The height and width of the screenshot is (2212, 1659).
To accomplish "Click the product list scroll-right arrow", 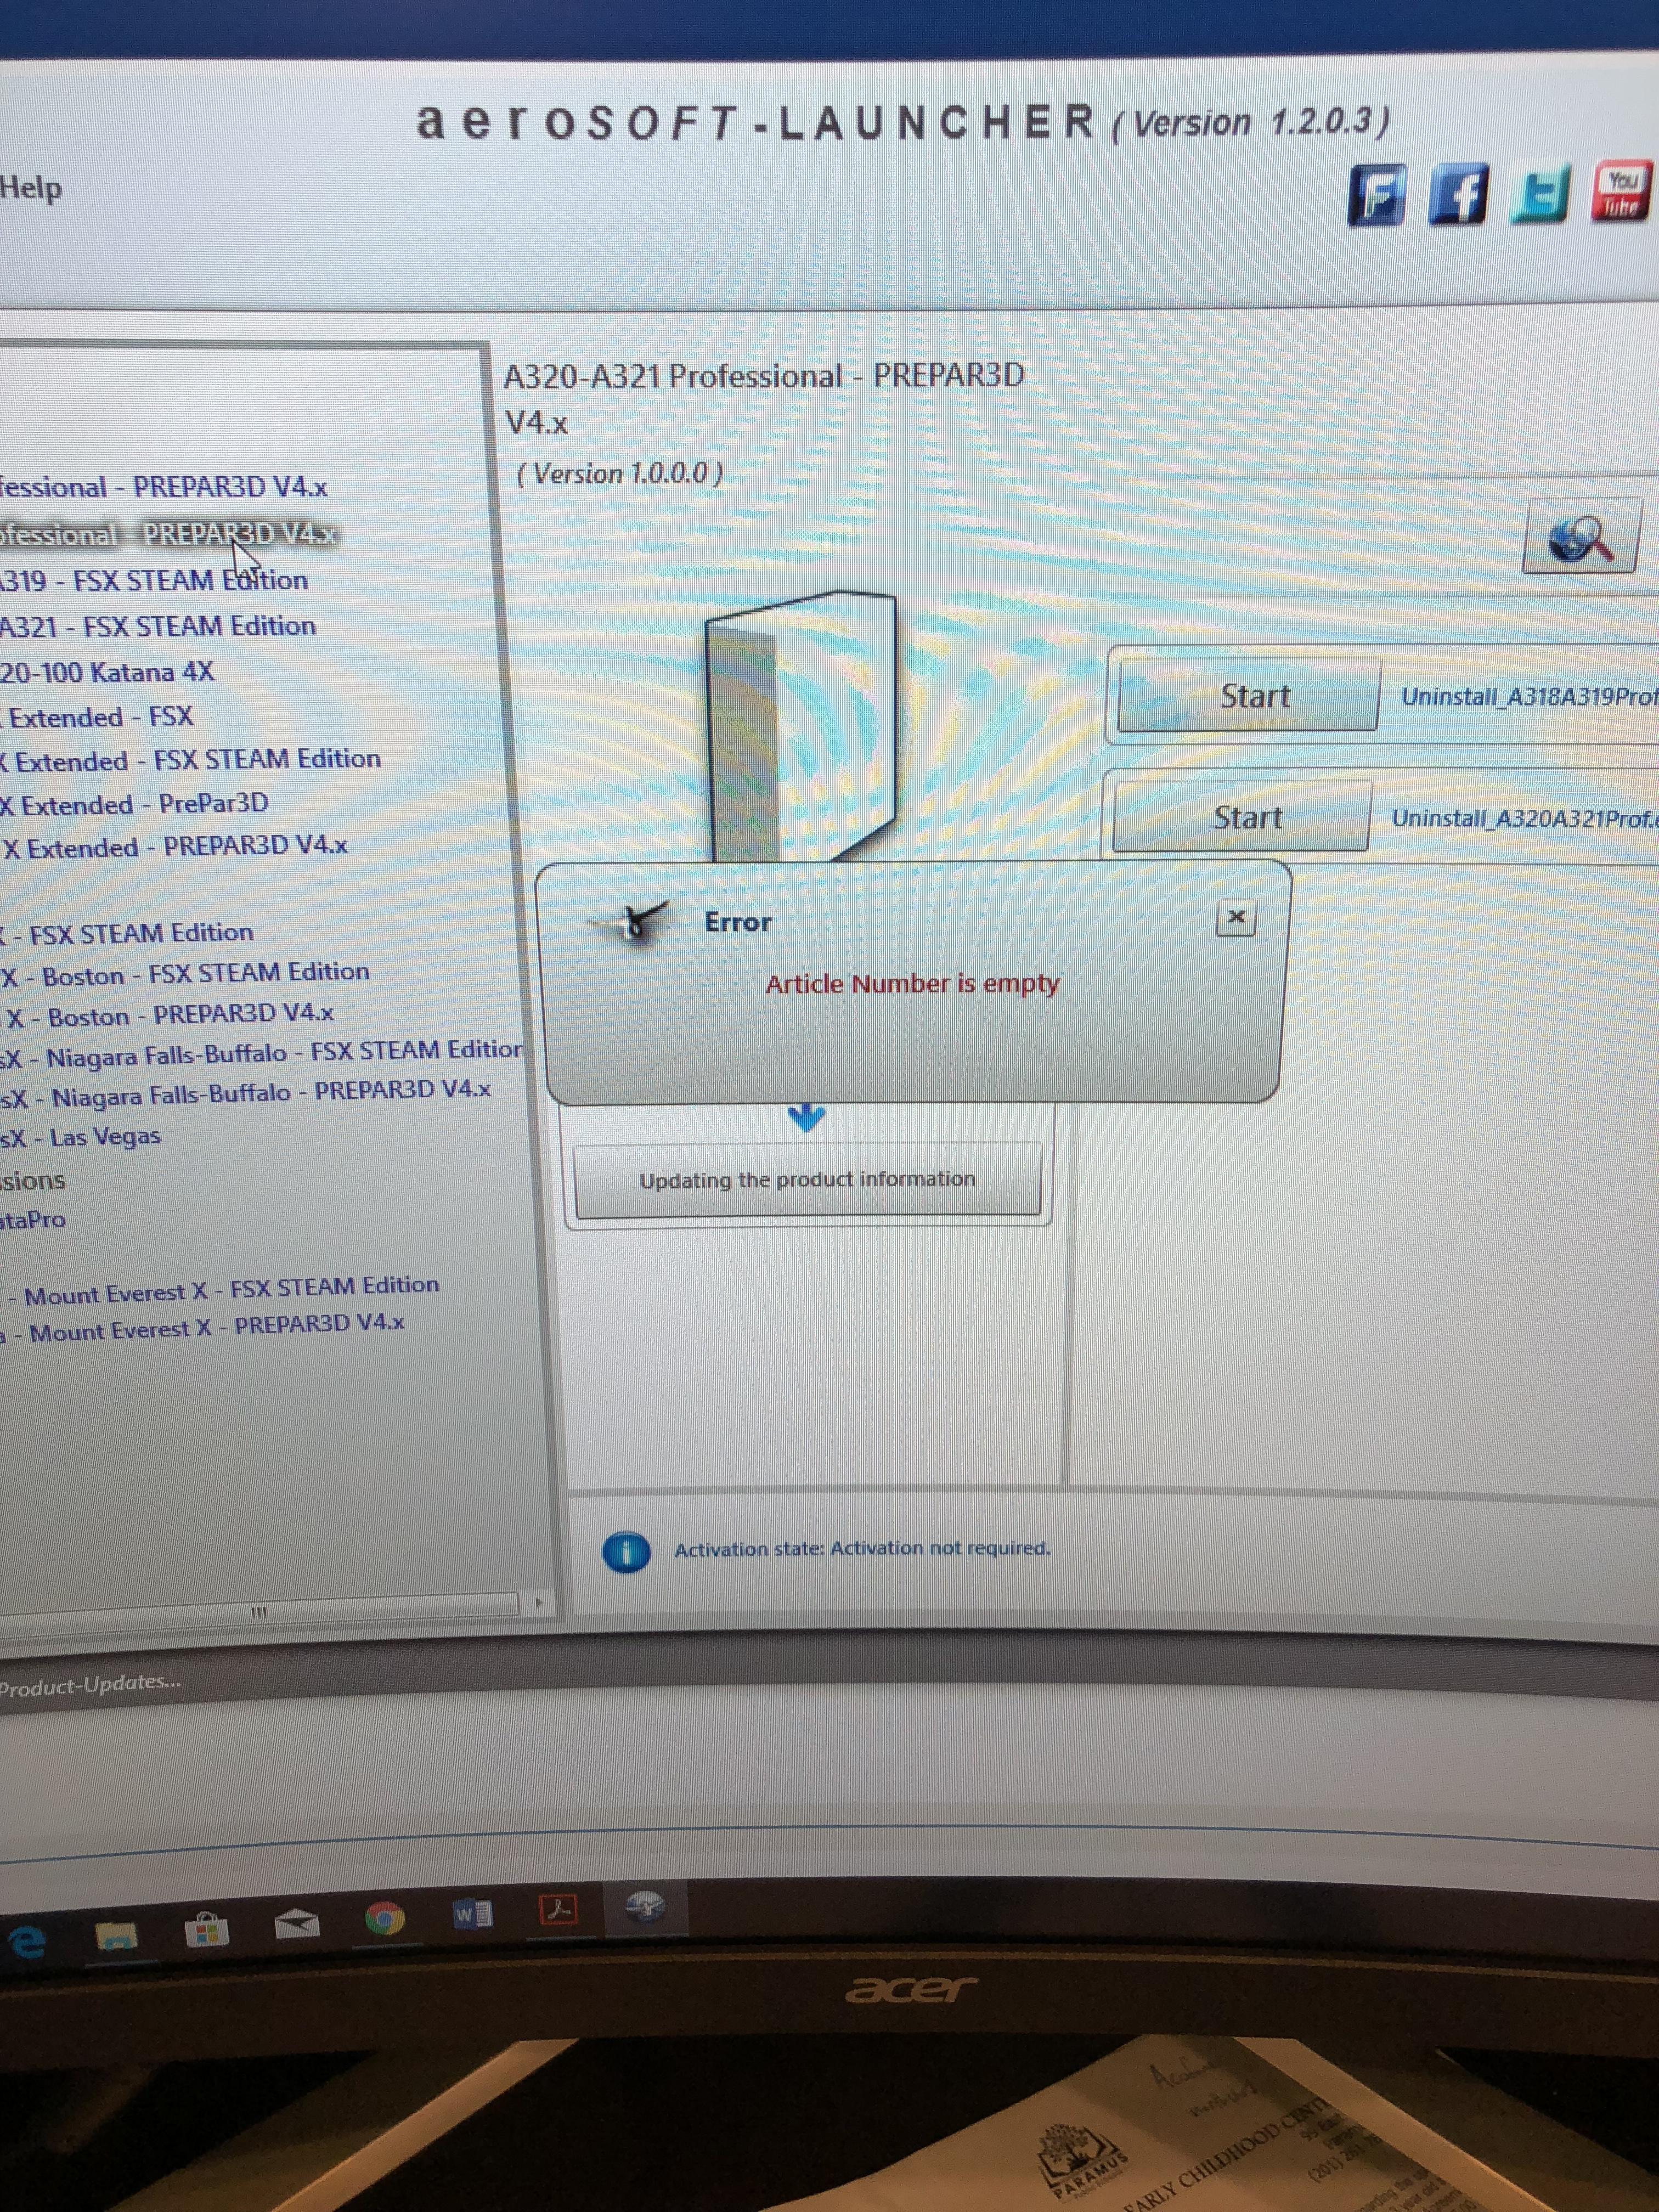I will (x=539, y=1603).
